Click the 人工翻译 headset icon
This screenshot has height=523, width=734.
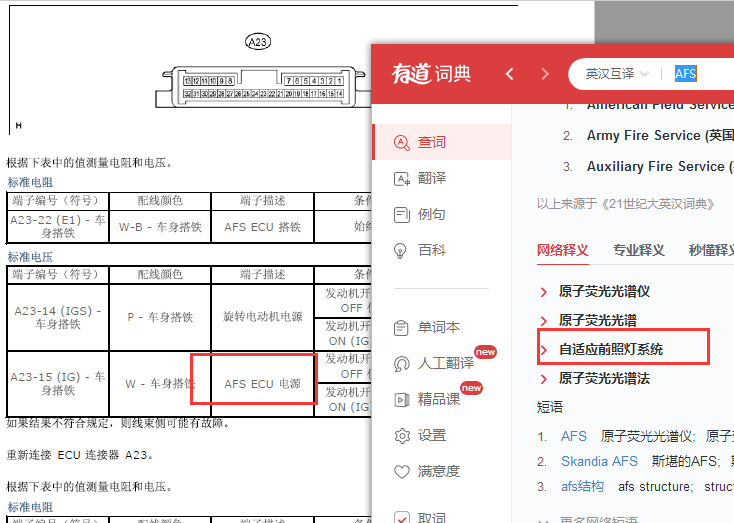tap(402, 363)
